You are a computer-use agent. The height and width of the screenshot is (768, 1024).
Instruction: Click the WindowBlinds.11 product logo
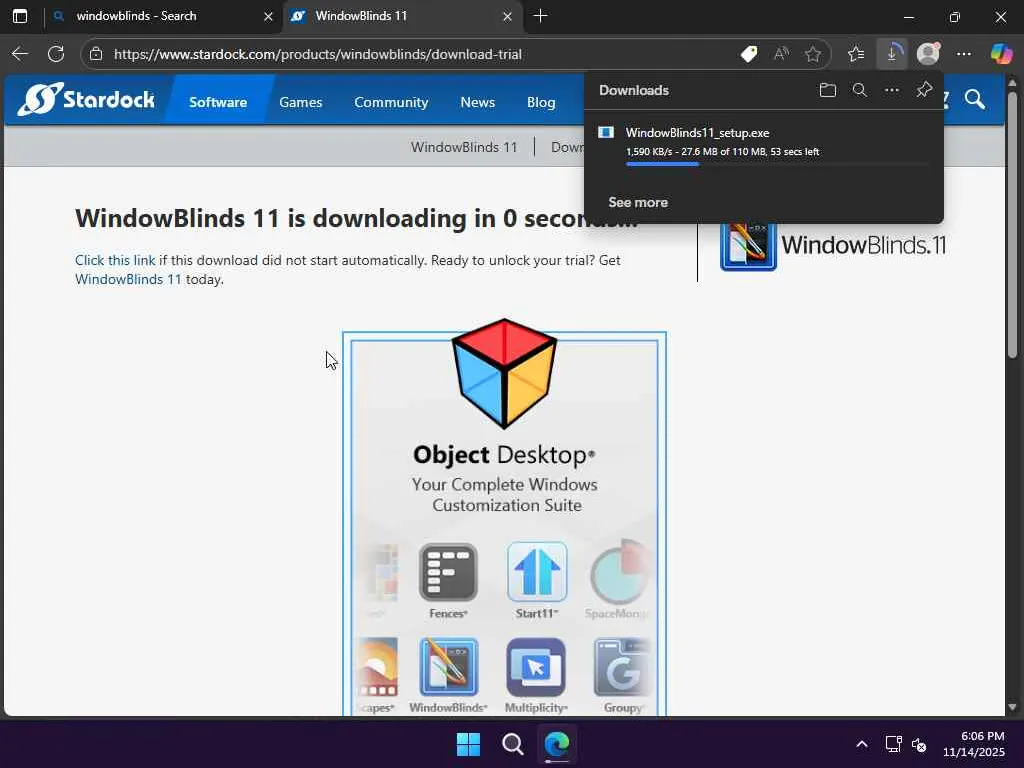pos(833,246)
